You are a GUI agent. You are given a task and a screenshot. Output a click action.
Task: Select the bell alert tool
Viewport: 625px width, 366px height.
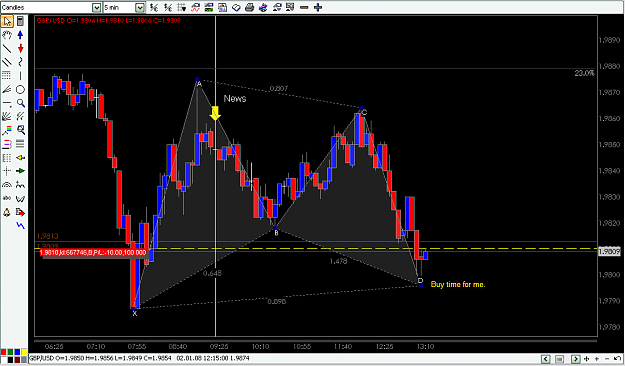click(7, 212)
